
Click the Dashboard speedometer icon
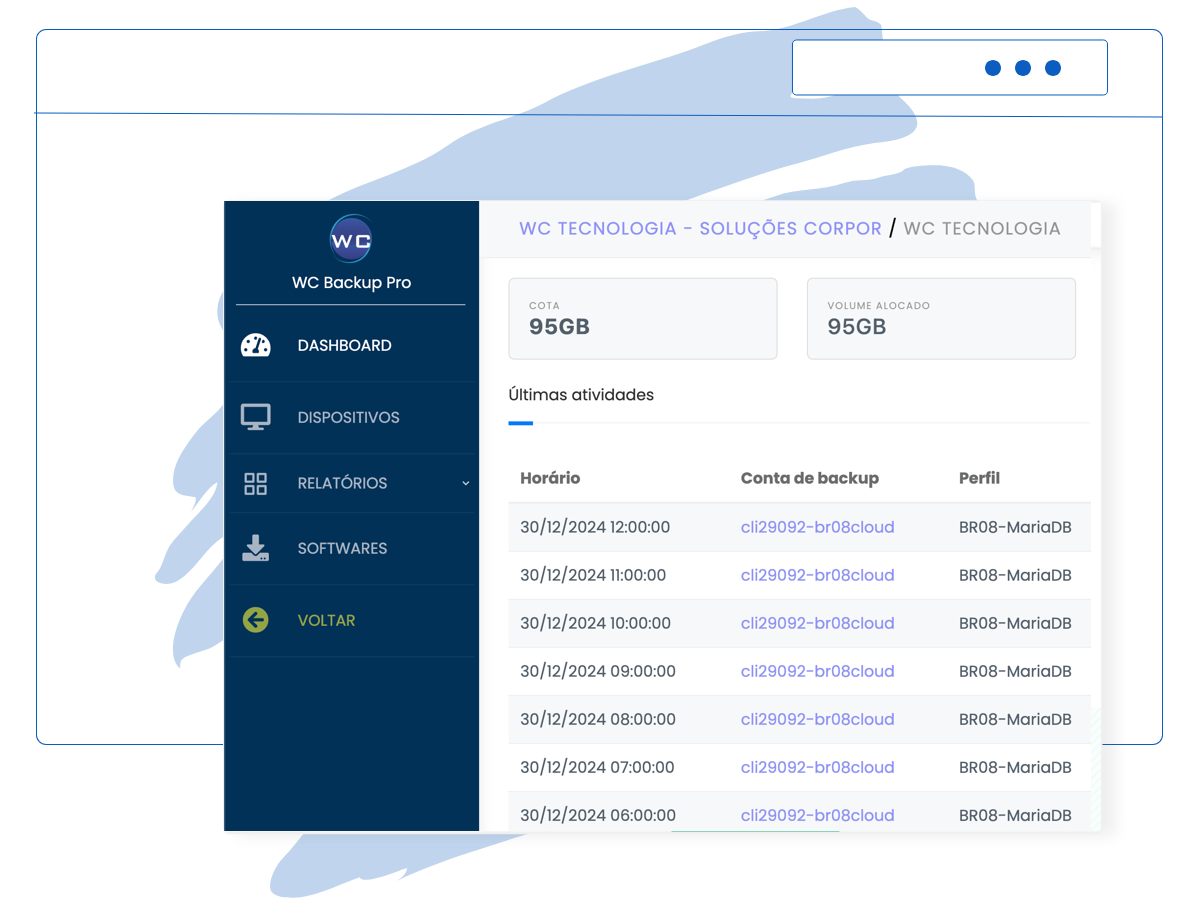[x=256, y=346]
